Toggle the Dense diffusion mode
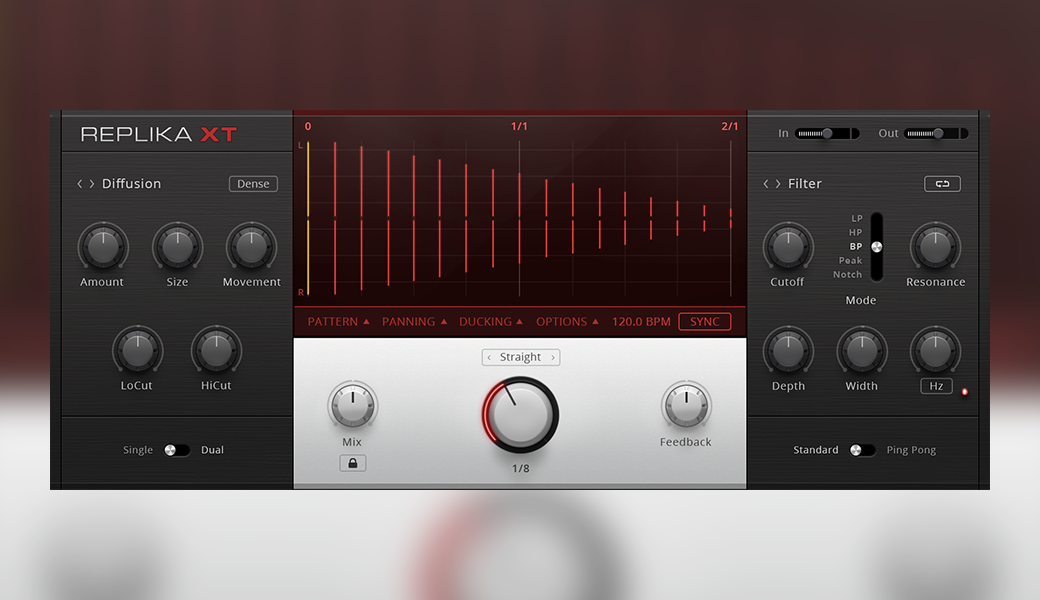The width and height of the screenshot is (1040, 600). pos(253,184)
